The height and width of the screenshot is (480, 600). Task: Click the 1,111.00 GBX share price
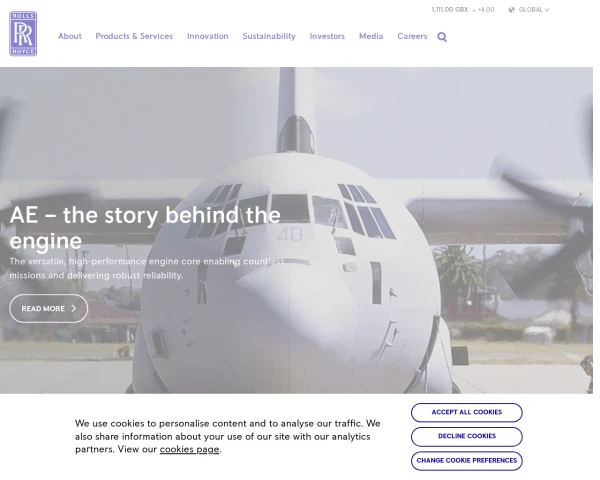[450, 10]
